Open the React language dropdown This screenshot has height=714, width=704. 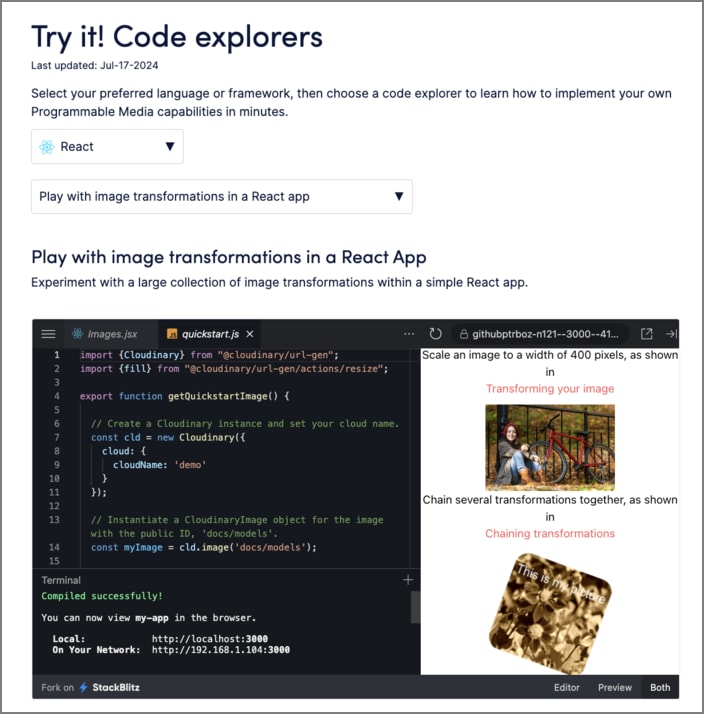pos(107,147)
